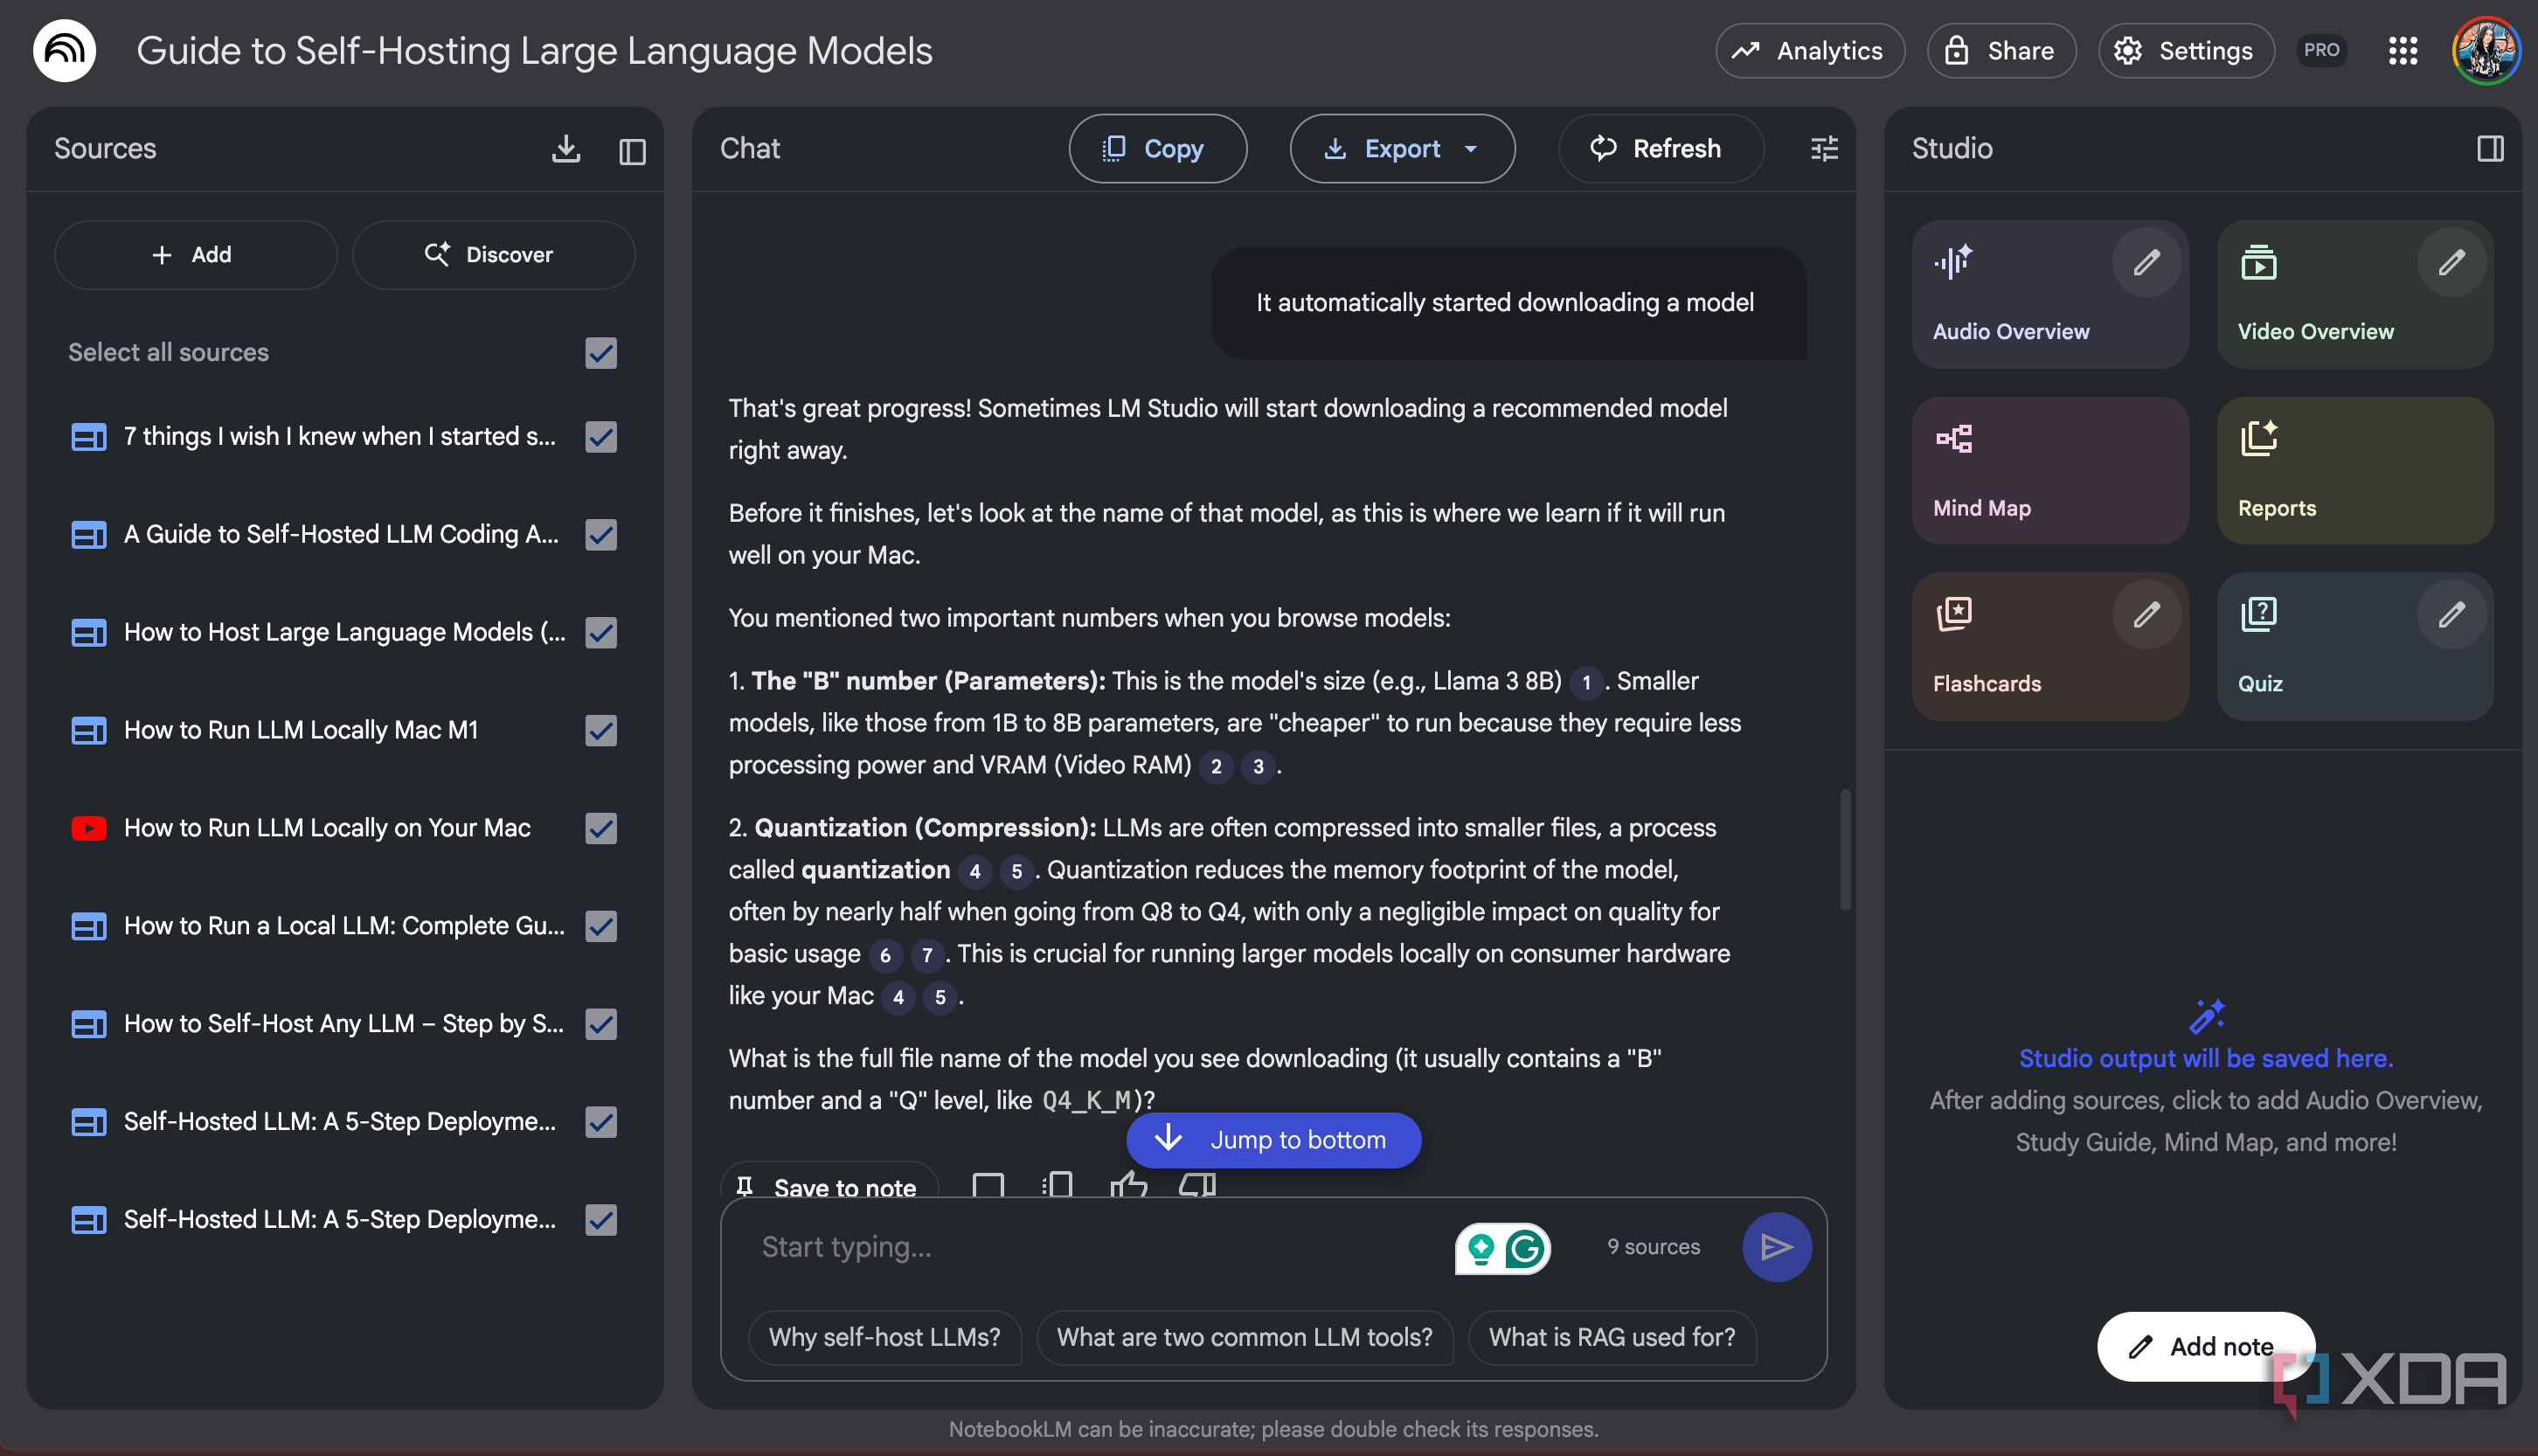Click the '9 sources' label in chat box
The height and width of the screenshot is (1456, 2538).
(1653, 1247)
